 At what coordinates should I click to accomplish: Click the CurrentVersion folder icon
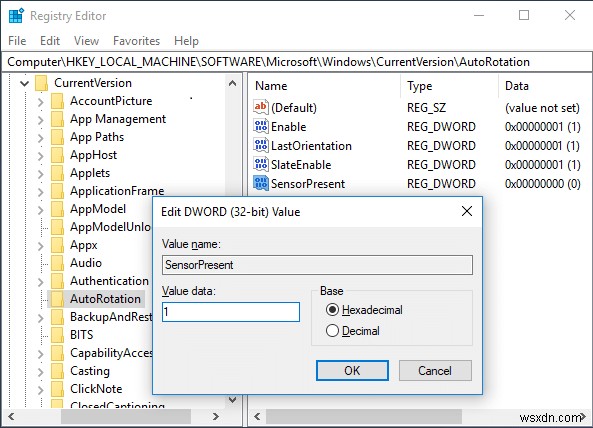coord(41,83)
